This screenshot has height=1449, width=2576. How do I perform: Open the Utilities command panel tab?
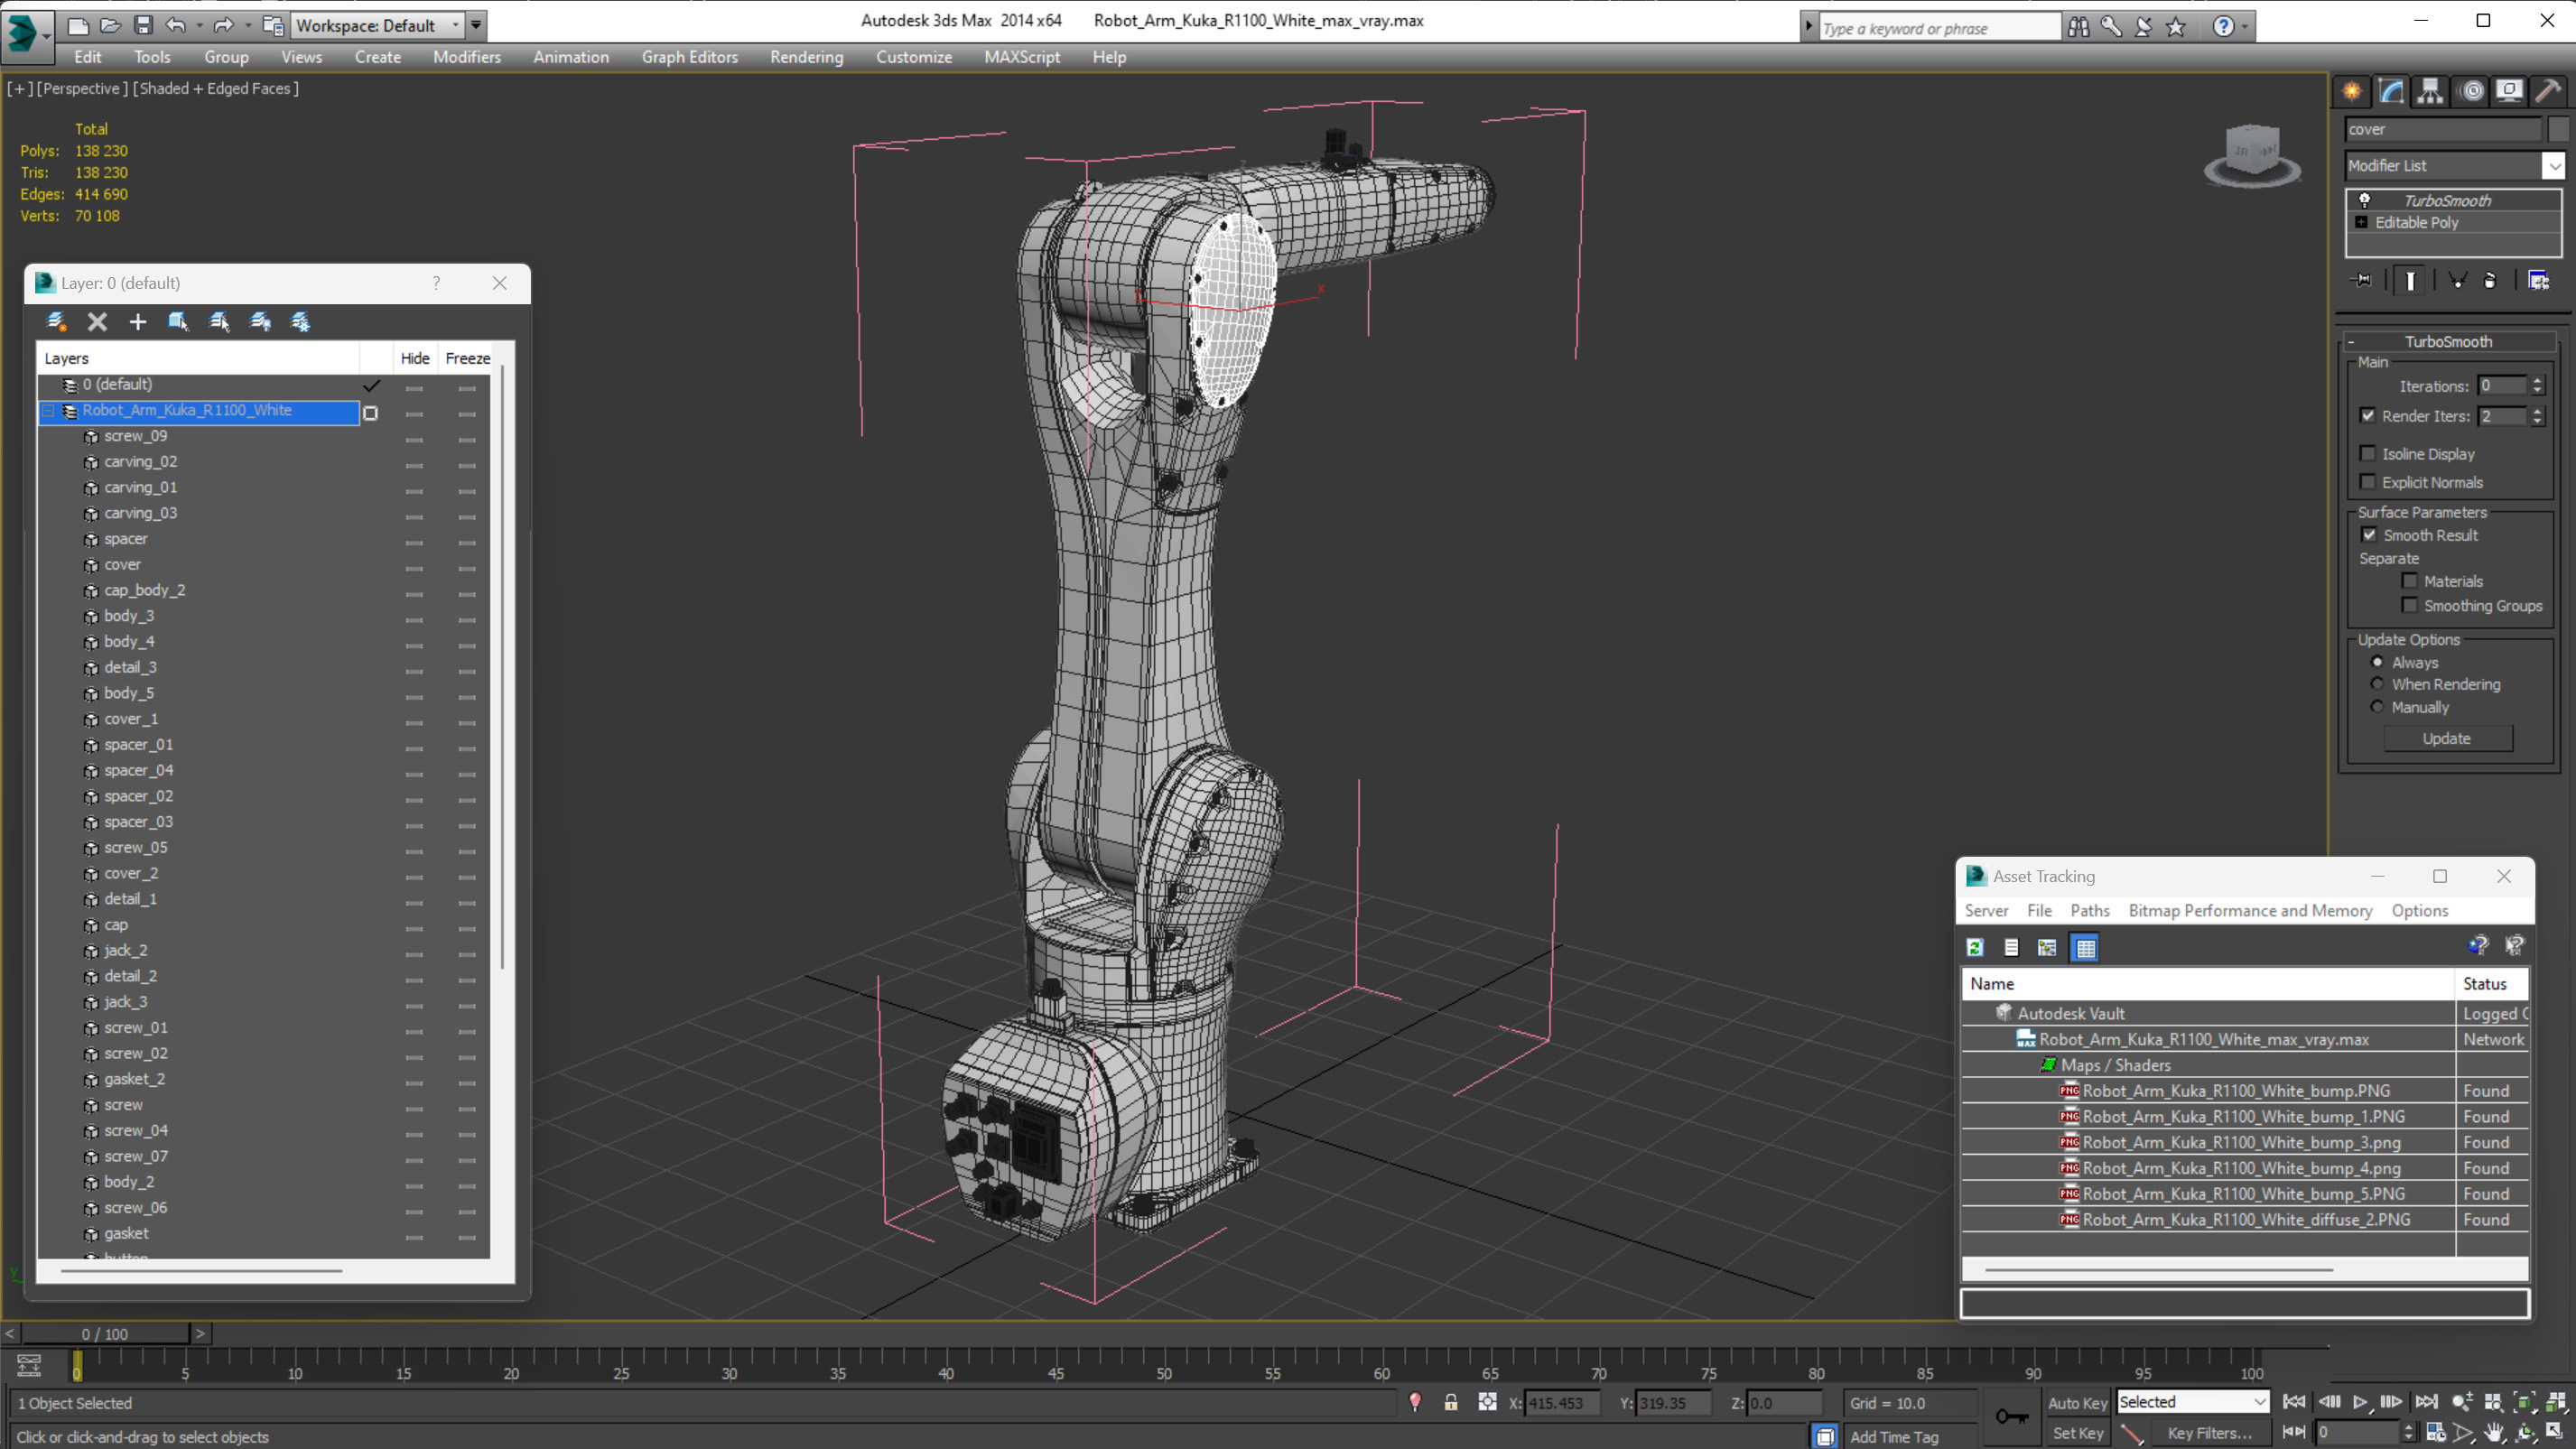[2548, 91]
